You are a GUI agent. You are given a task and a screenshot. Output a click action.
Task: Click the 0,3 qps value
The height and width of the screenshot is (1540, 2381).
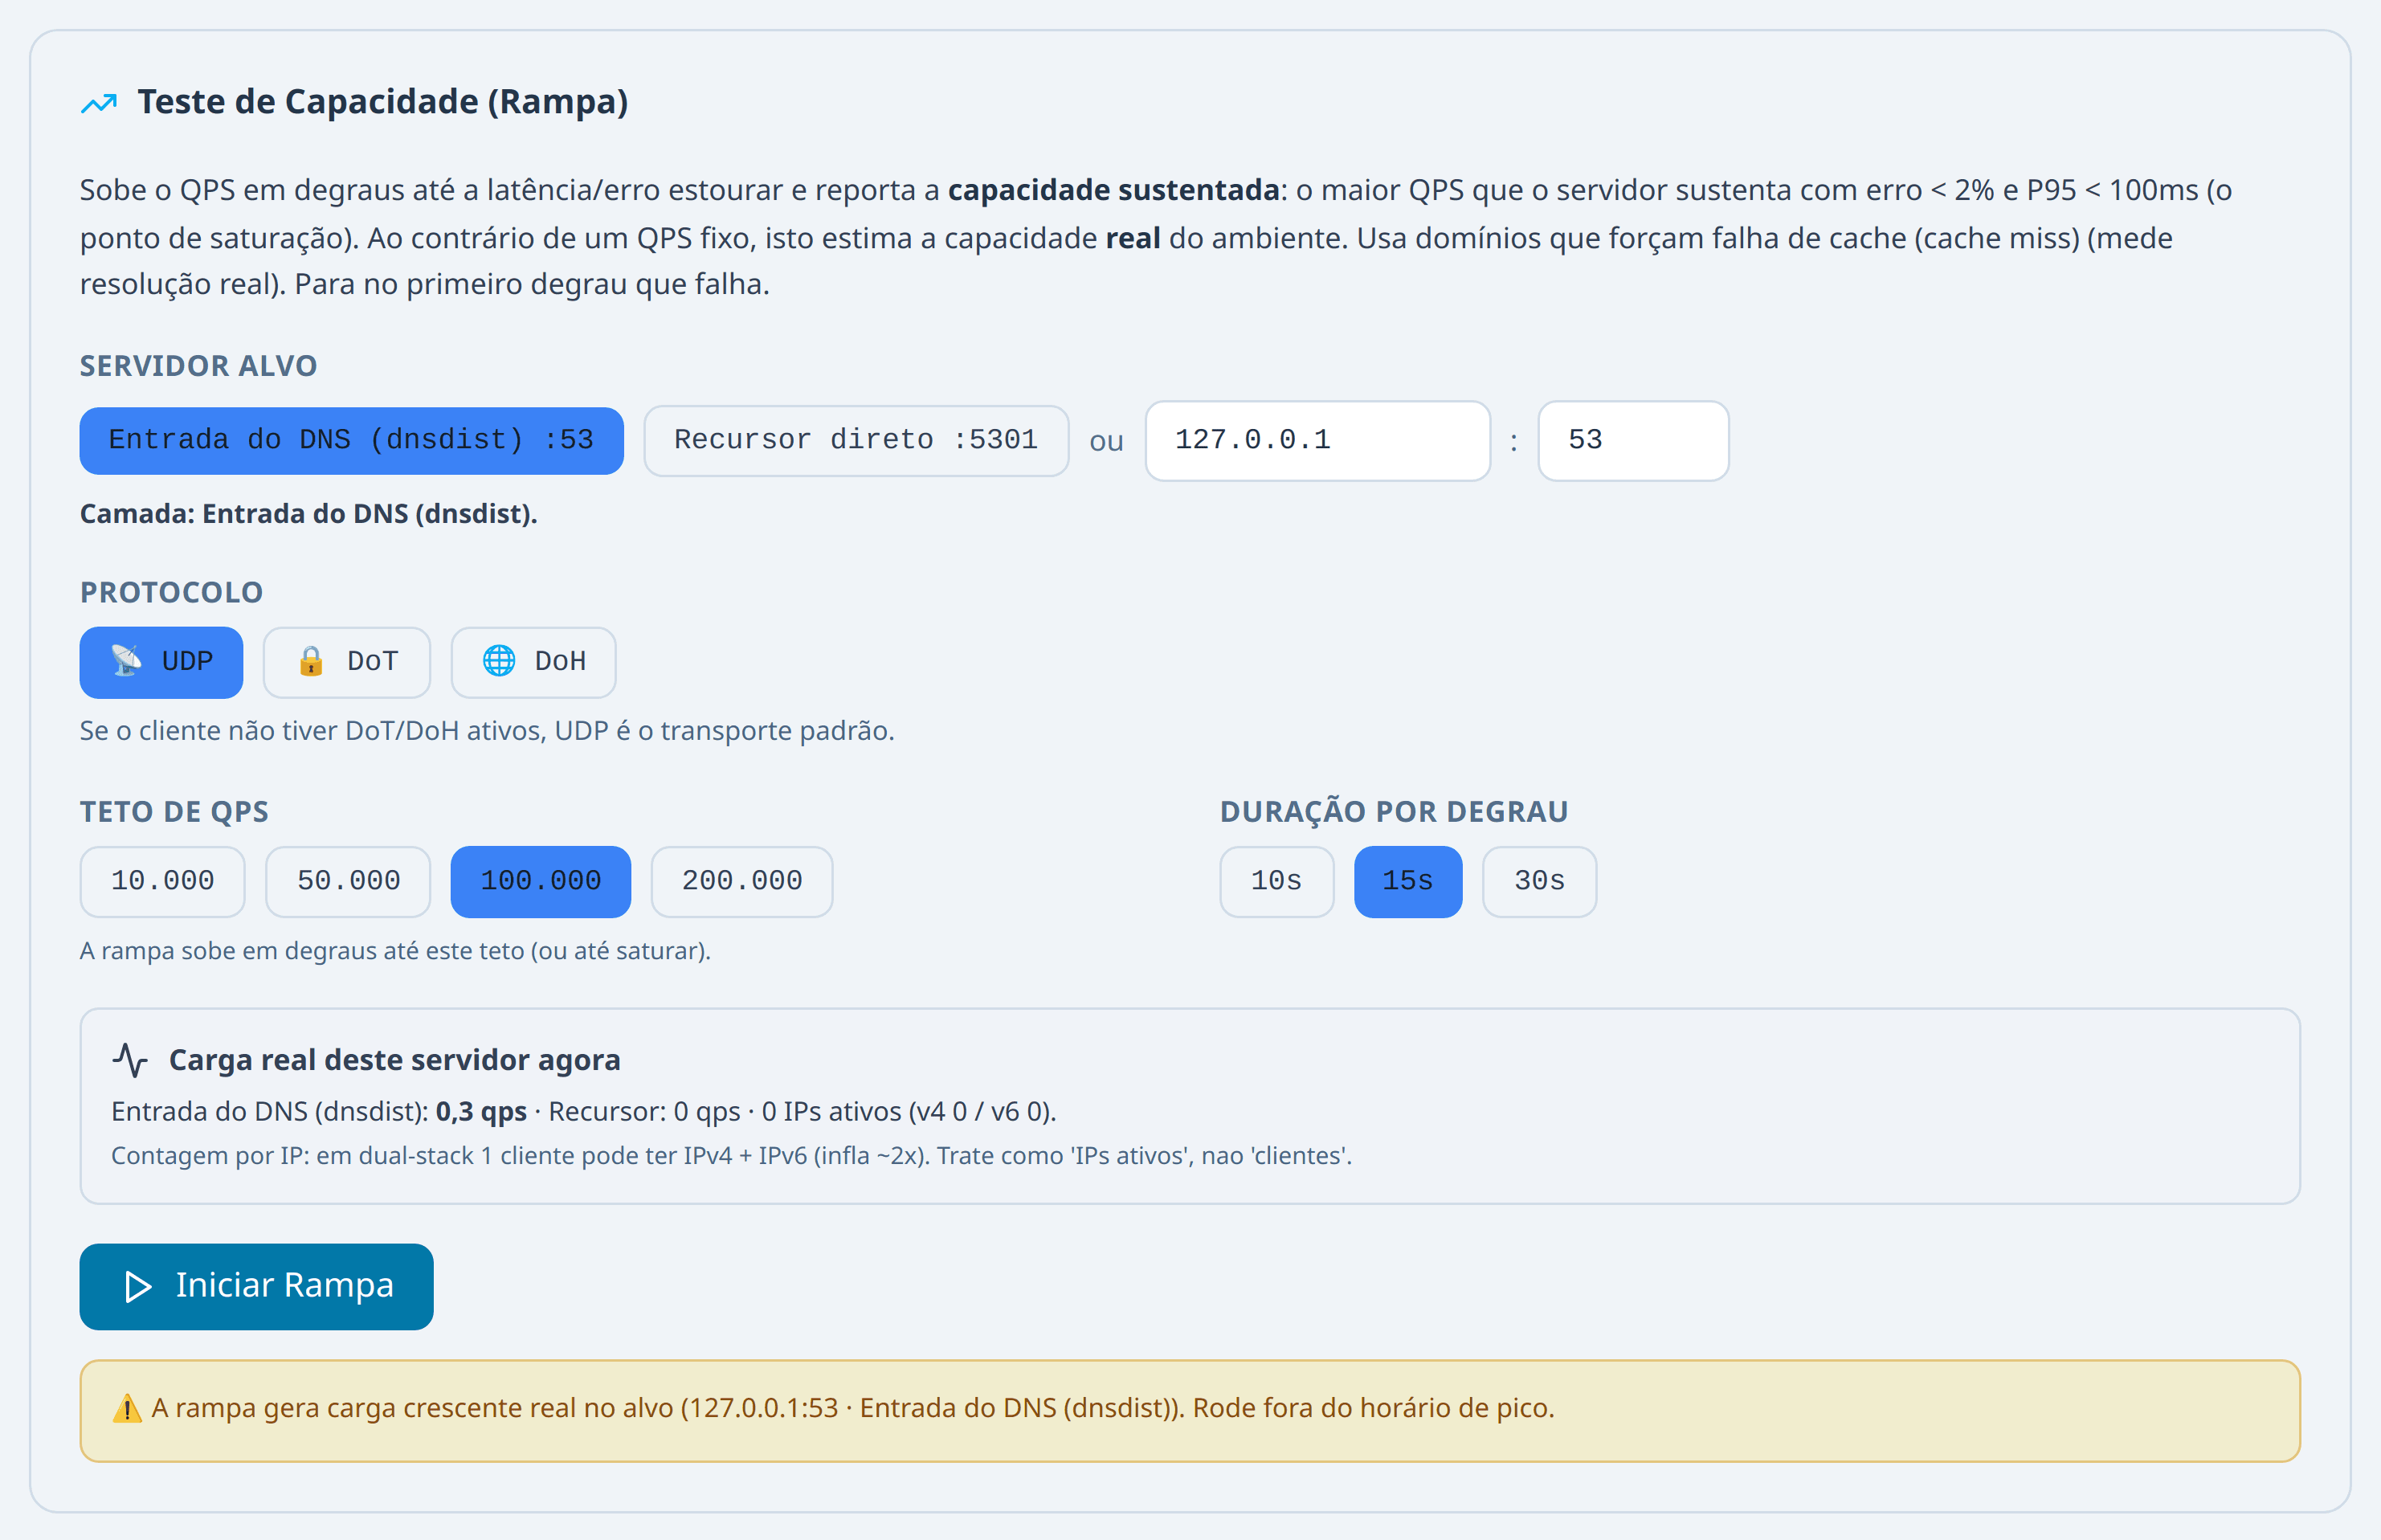point(481,1112)
